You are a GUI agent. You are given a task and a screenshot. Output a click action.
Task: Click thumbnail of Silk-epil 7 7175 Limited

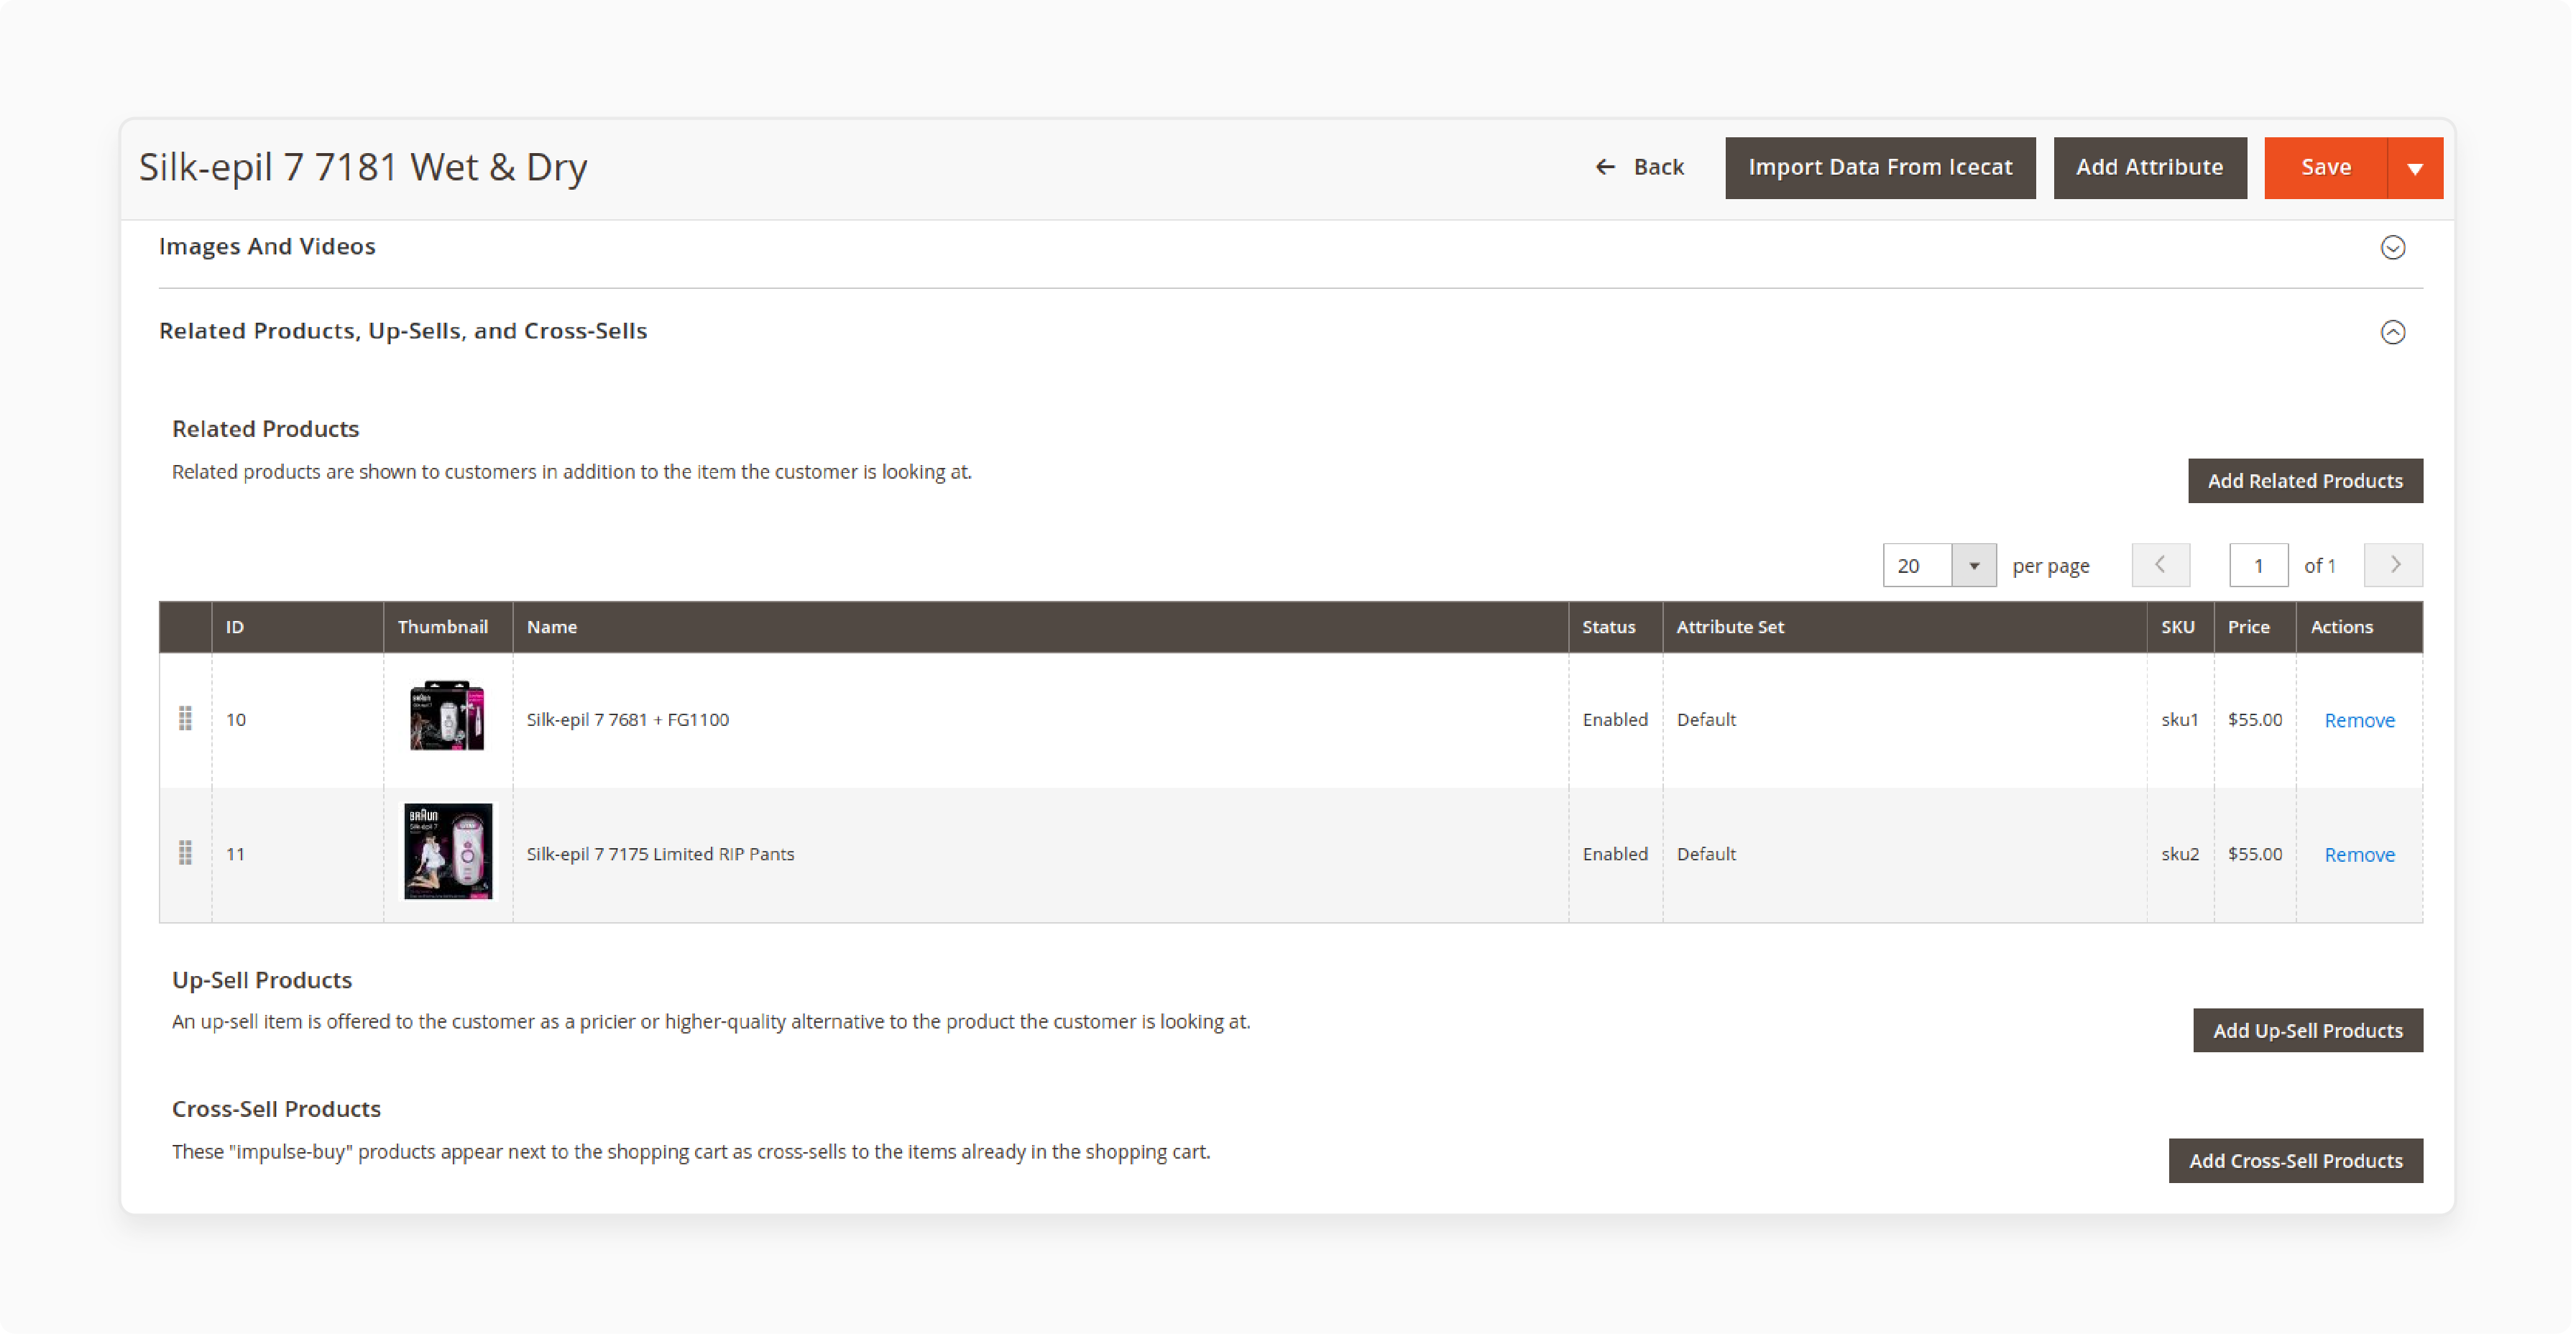pyautogui.click(x=448, y=851)
